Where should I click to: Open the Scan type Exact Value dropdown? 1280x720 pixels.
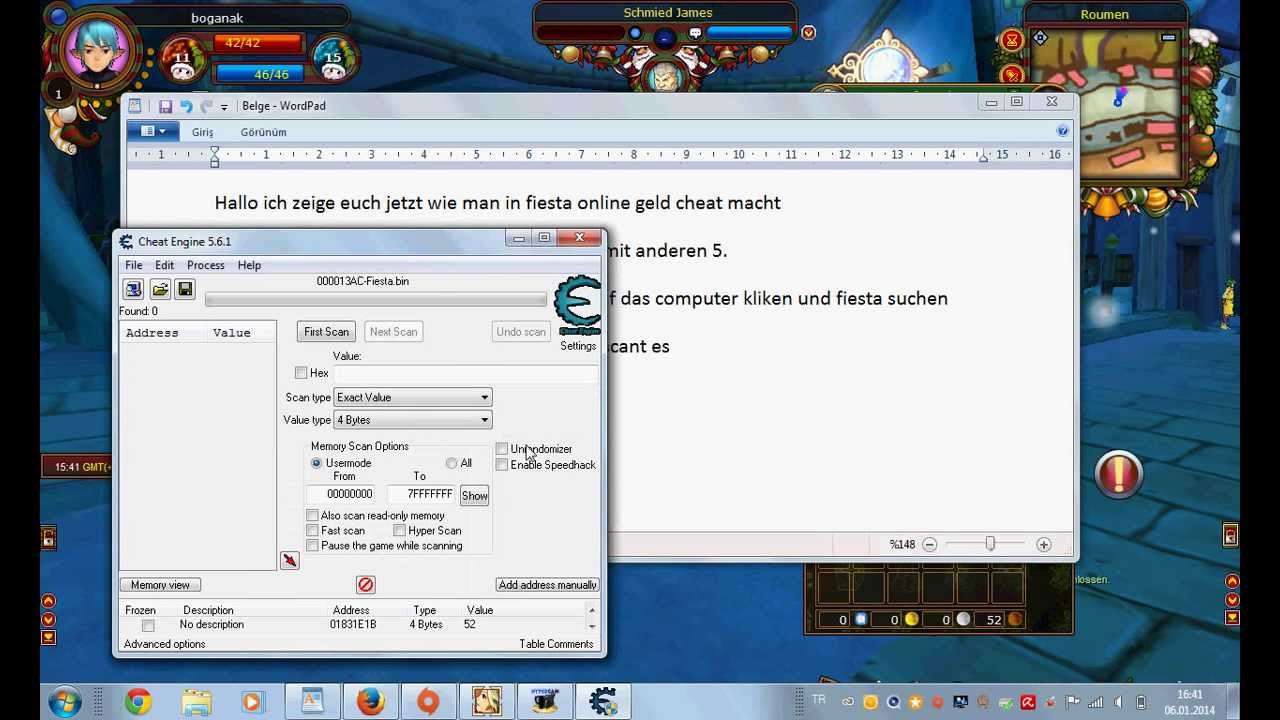pos(412,398)
